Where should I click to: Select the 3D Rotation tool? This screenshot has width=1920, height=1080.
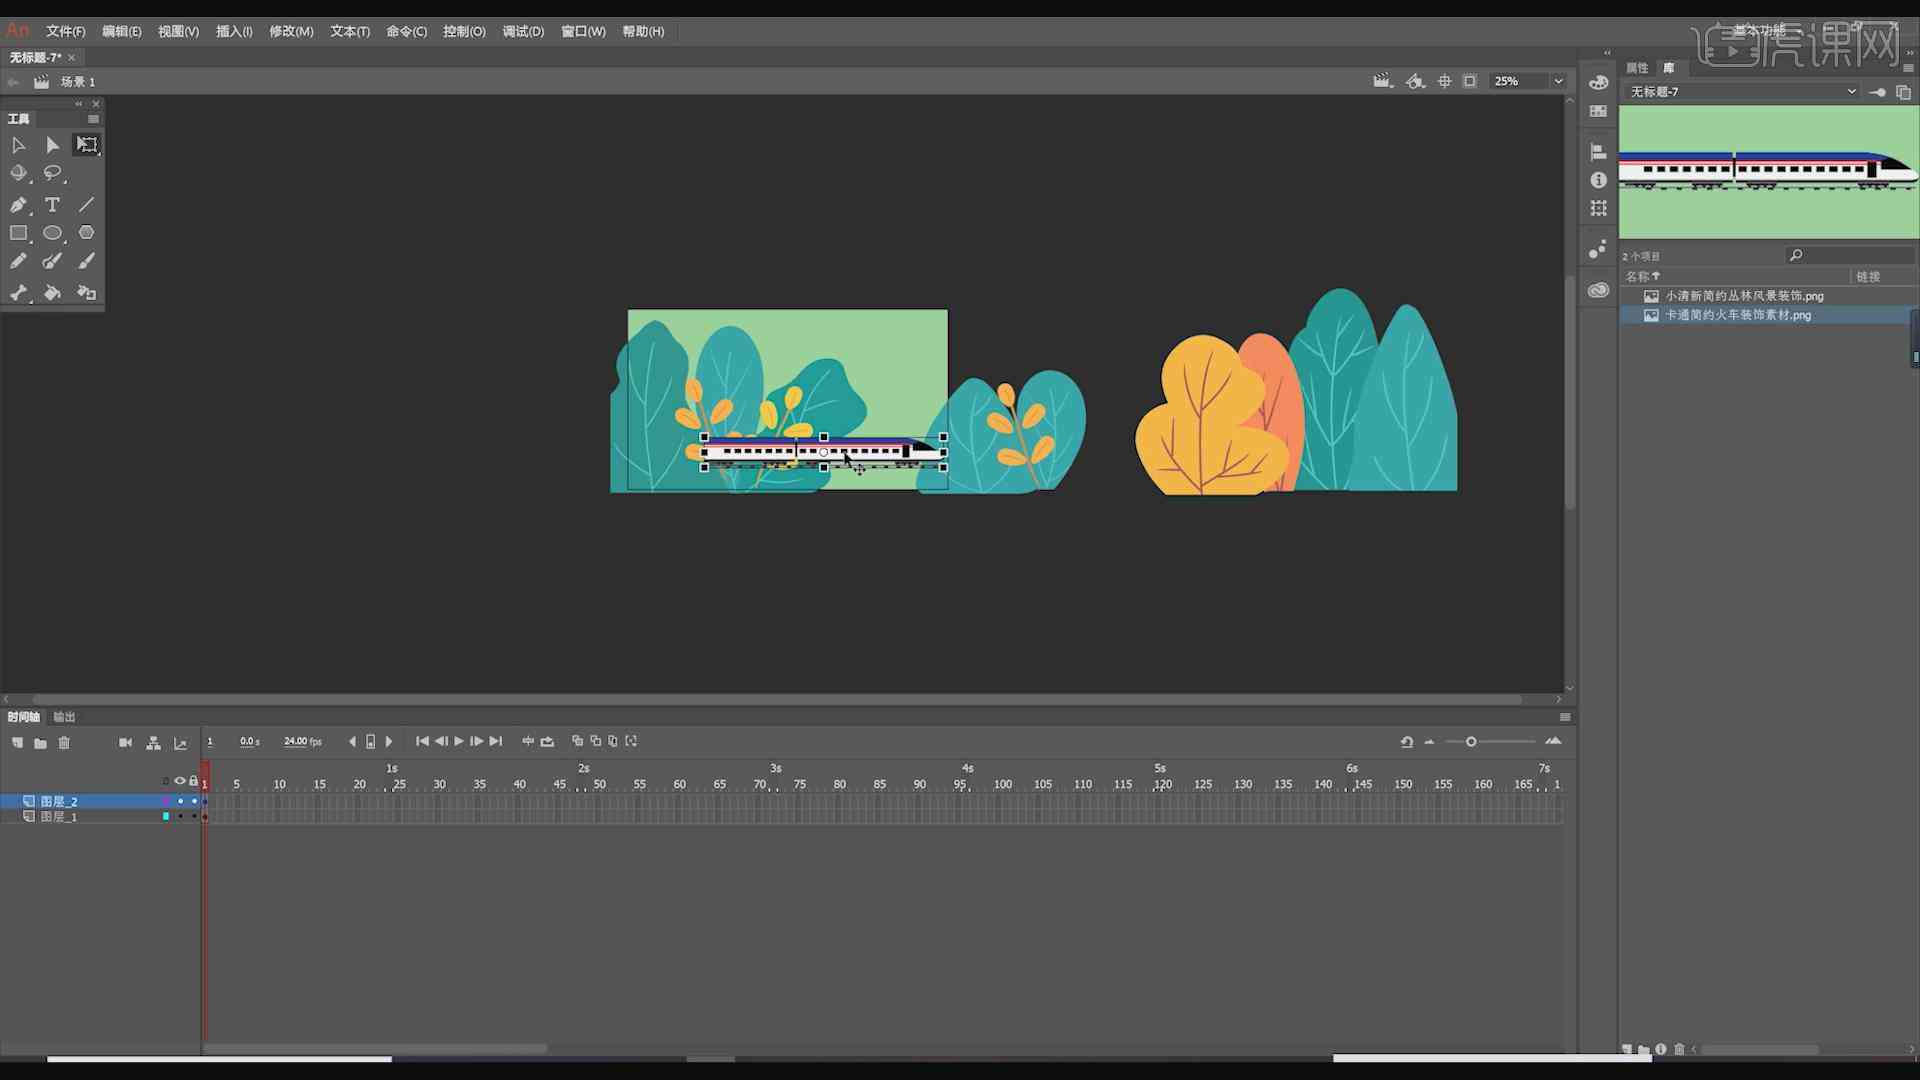tap(18, 173)
